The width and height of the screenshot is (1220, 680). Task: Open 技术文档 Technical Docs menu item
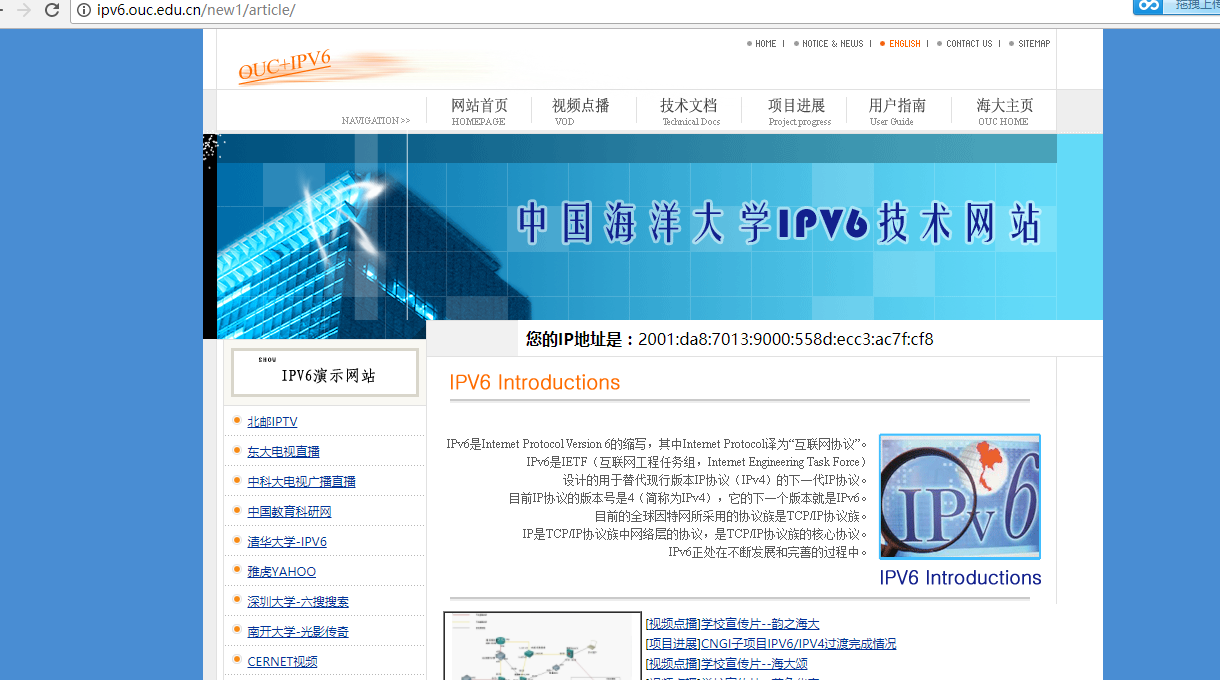click(689, 110)
